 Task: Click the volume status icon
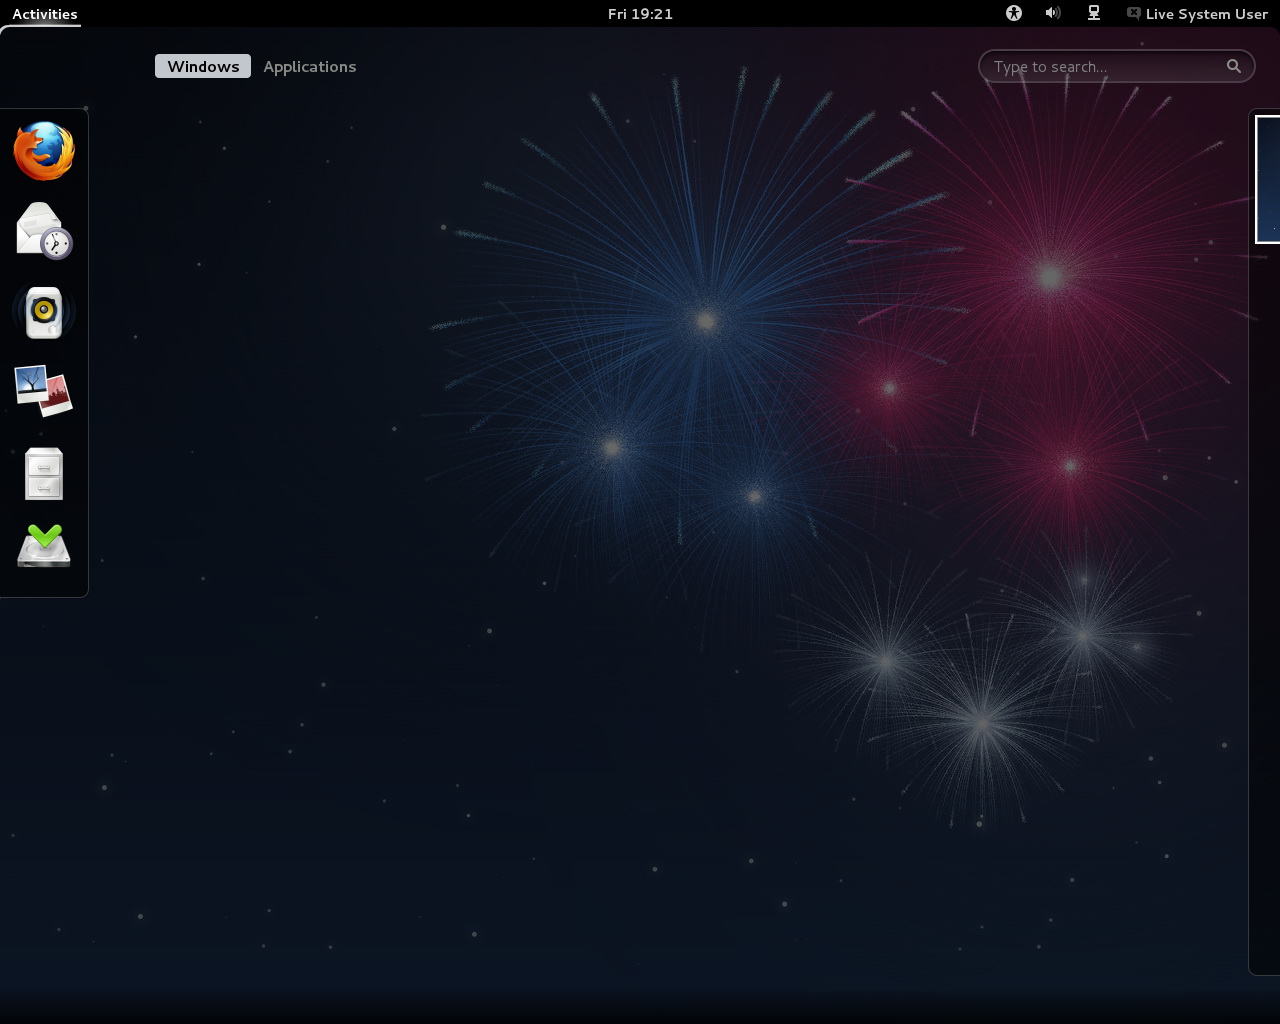click(1052, 13)
